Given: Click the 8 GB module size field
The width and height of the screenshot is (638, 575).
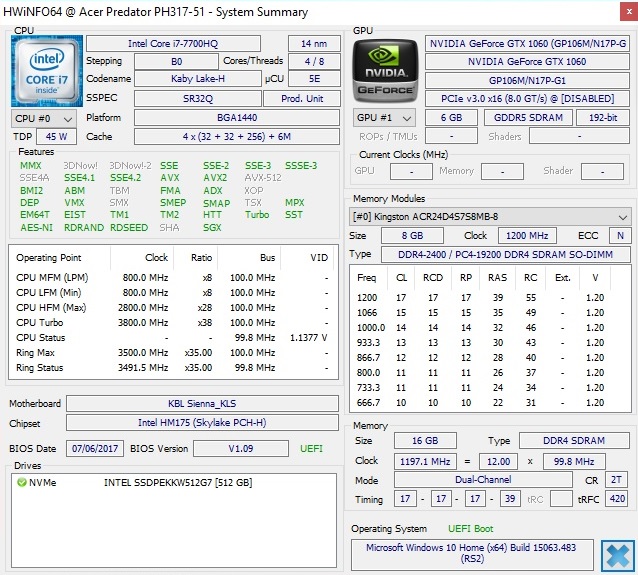Looking at the screenshot, I should click(412, 236).
